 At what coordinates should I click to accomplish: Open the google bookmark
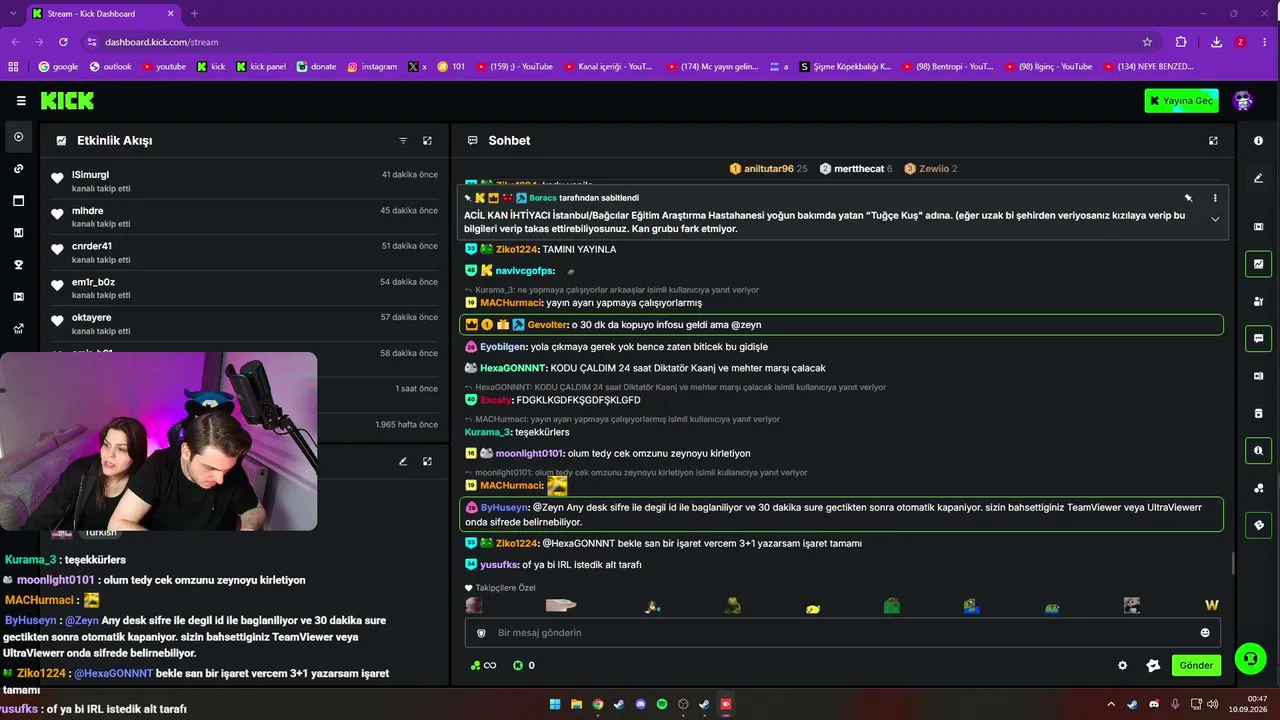58,67
